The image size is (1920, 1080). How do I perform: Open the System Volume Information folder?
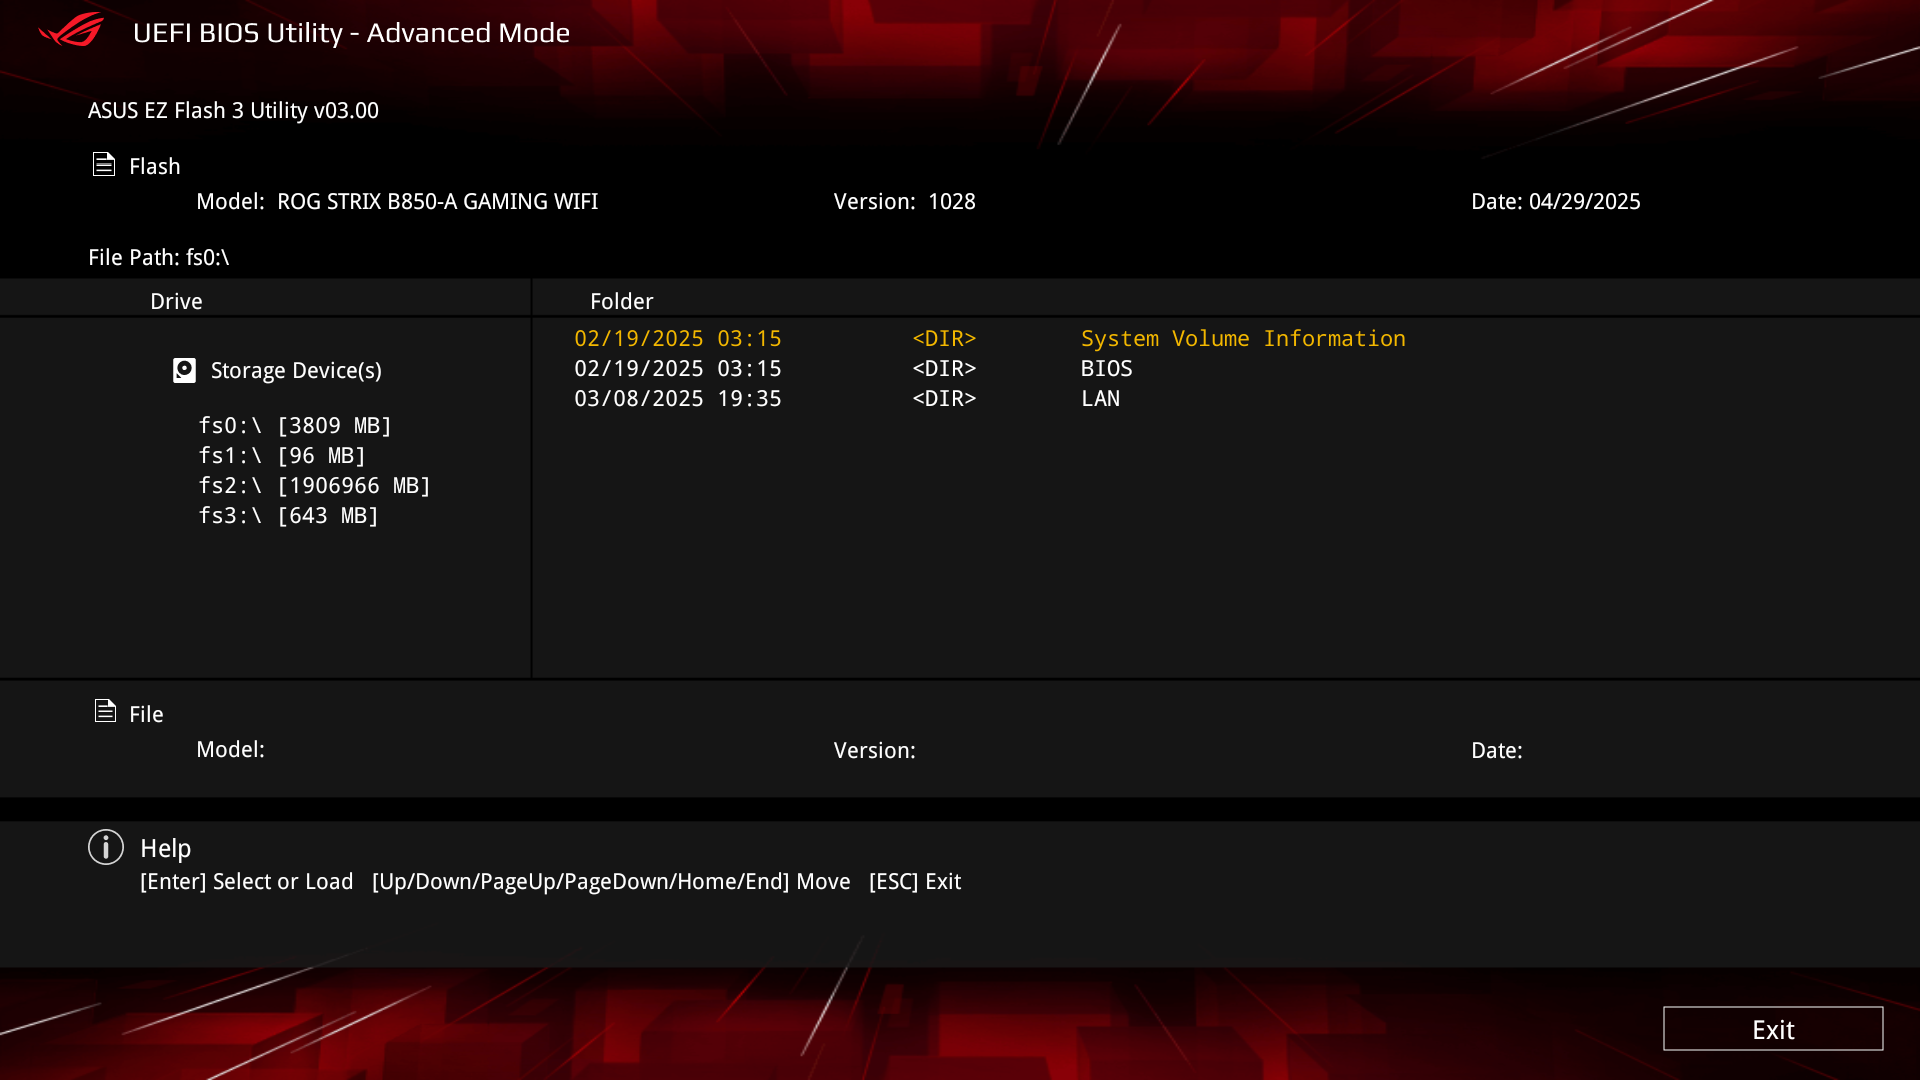1243,338
